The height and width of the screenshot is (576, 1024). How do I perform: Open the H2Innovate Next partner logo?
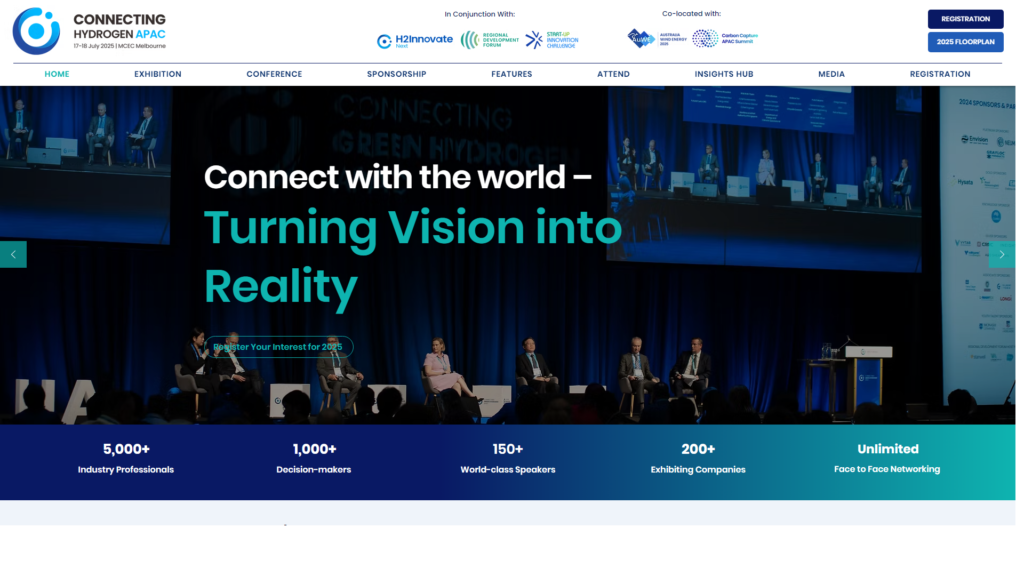pyautogui.click(x=415, y=40)
